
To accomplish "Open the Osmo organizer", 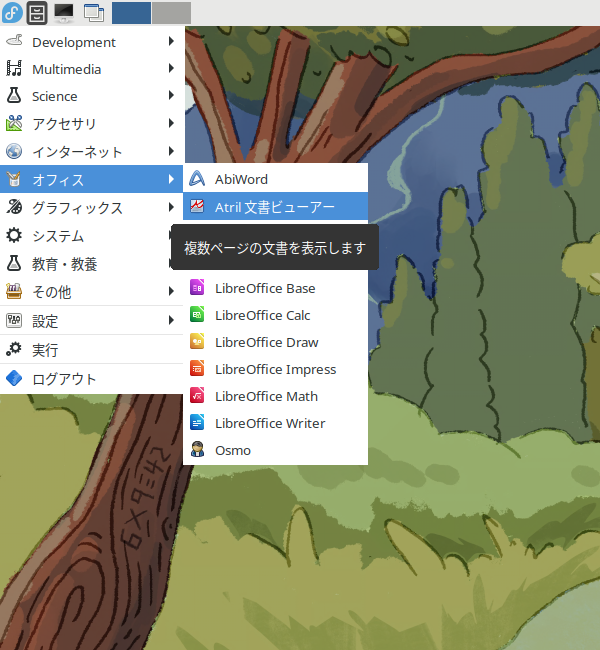I will tap(275, 450).
